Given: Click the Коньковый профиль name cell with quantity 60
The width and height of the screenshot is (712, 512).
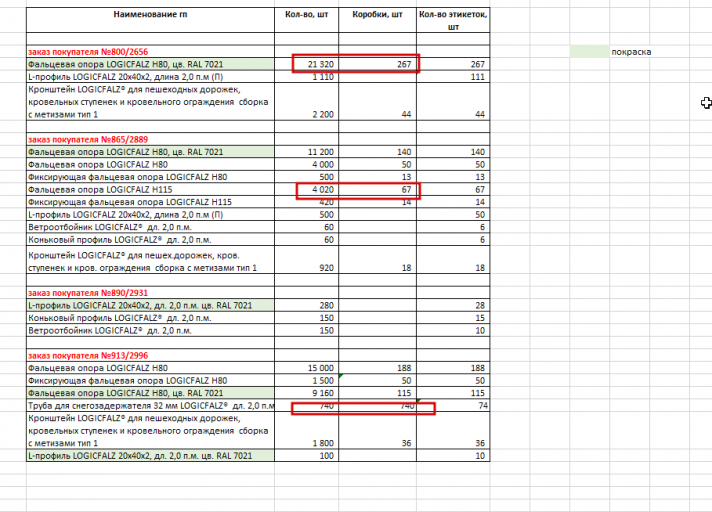Looking at the screenshot, I should pos(150,239).
